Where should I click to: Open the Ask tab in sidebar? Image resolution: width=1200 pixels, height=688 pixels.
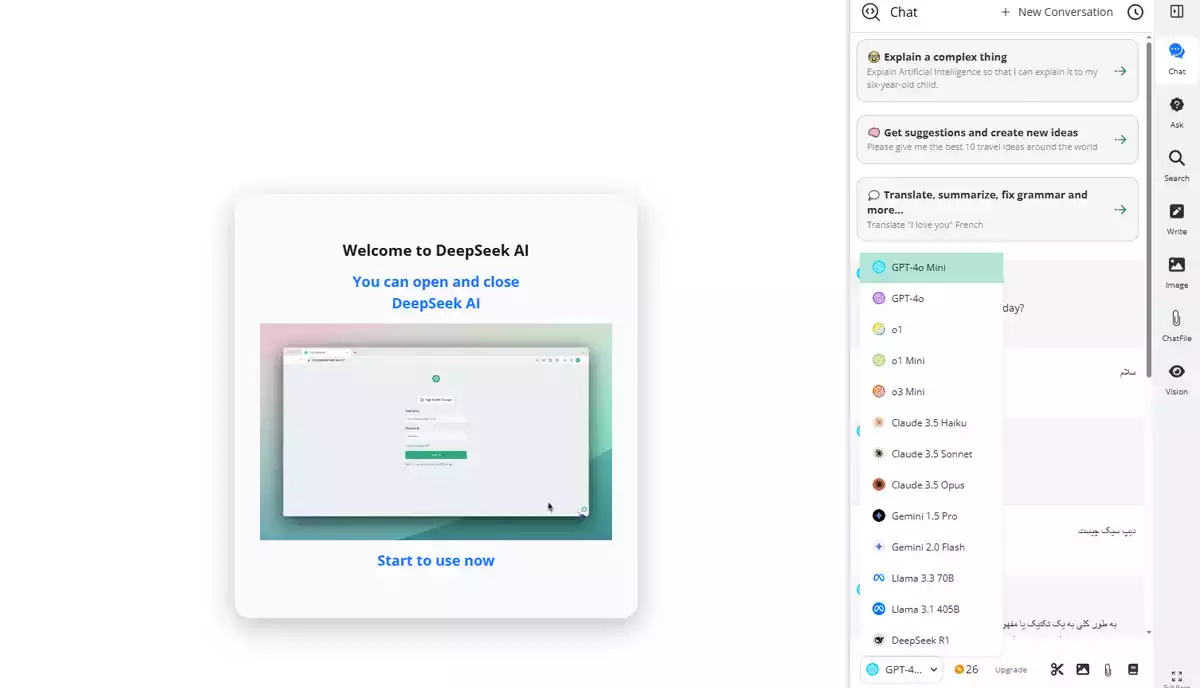tap(1177, 112)
